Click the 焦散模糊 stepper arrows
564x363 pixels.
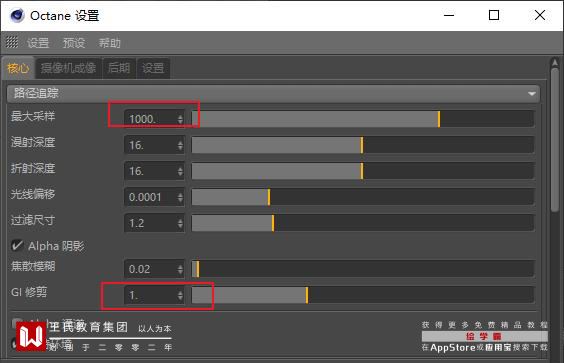tap(180, 269)
